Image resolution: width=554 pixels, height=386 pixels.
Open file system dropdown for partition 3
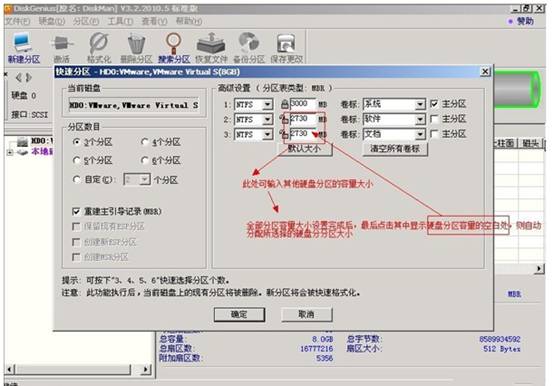[x=268, y=135]
